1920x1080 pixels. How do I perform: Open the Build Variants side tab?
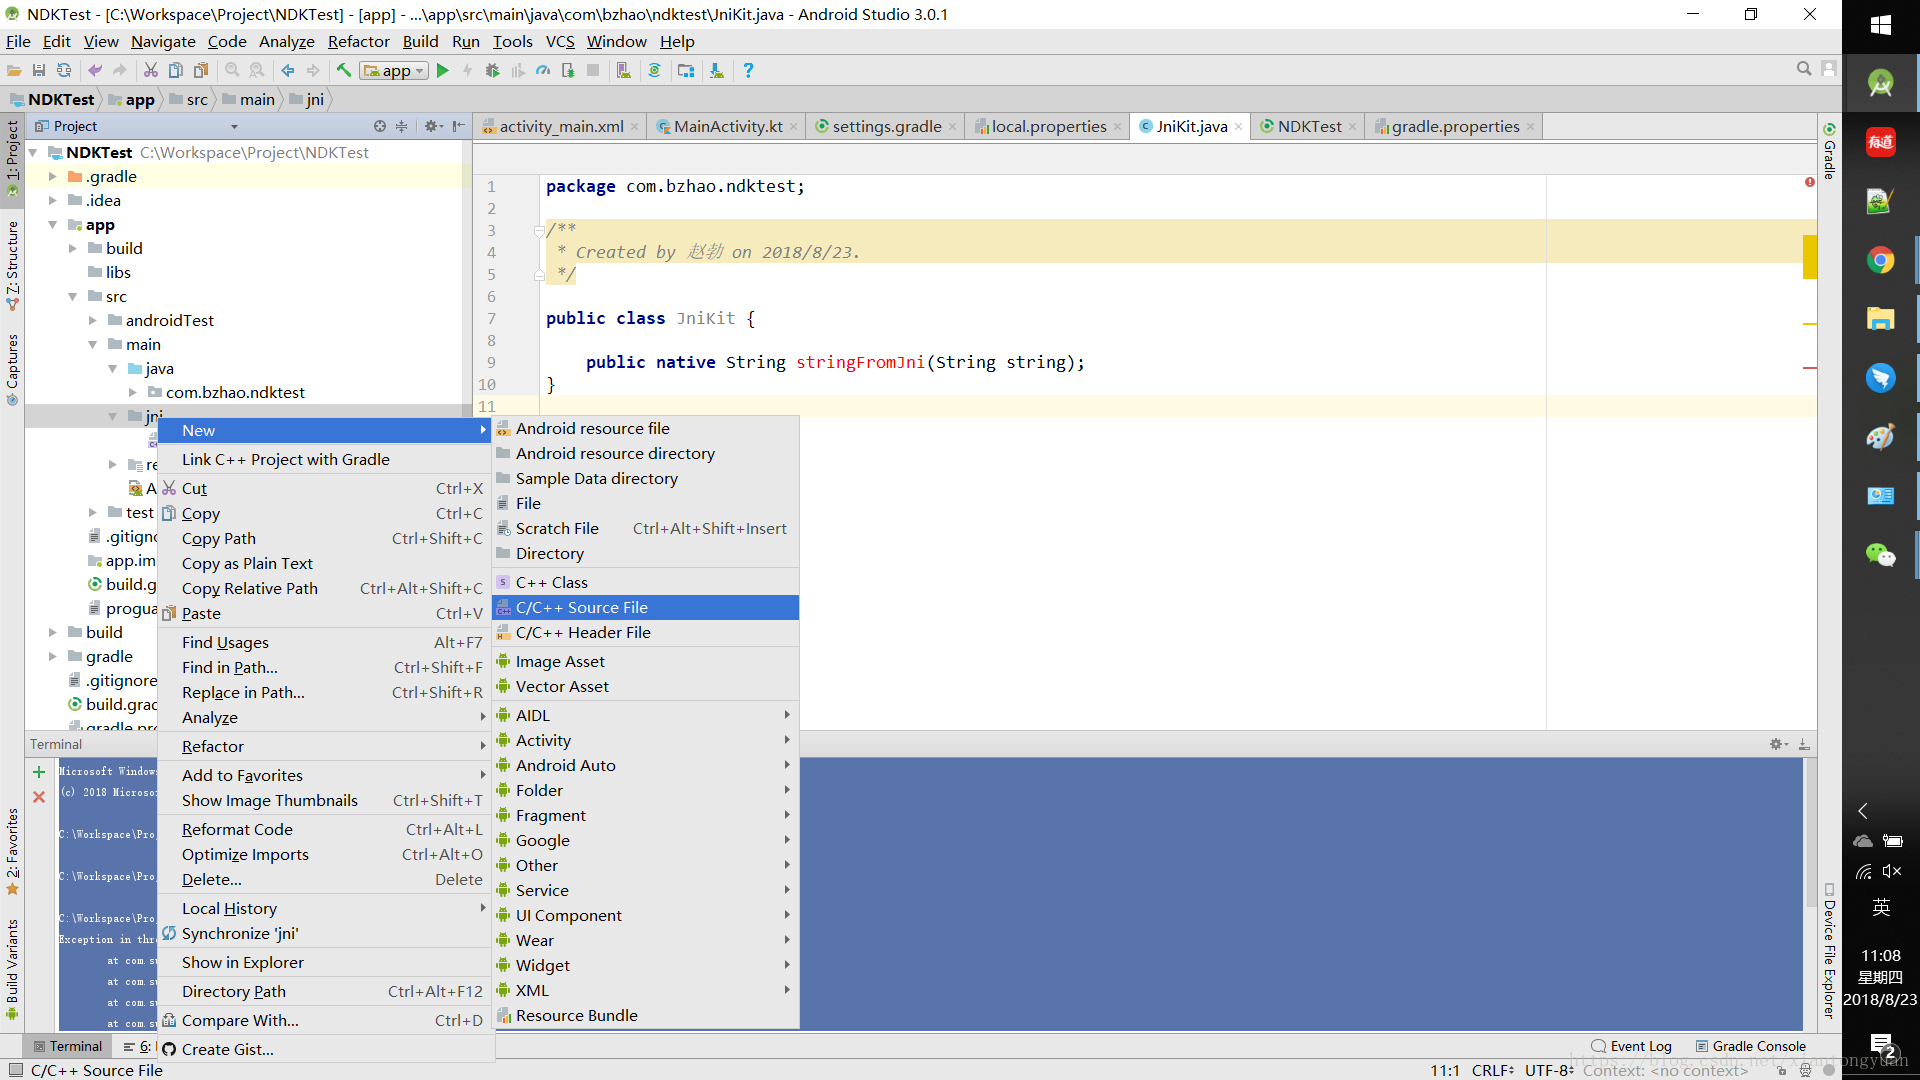click(12, 970)
